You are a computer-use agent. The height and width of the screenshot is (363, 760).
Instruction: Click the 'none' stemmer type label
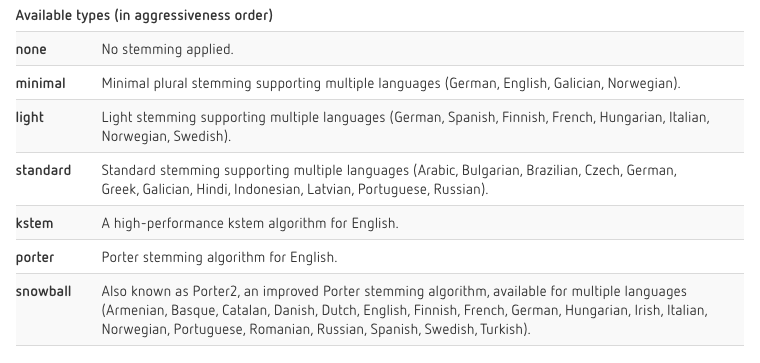point(31,49)
